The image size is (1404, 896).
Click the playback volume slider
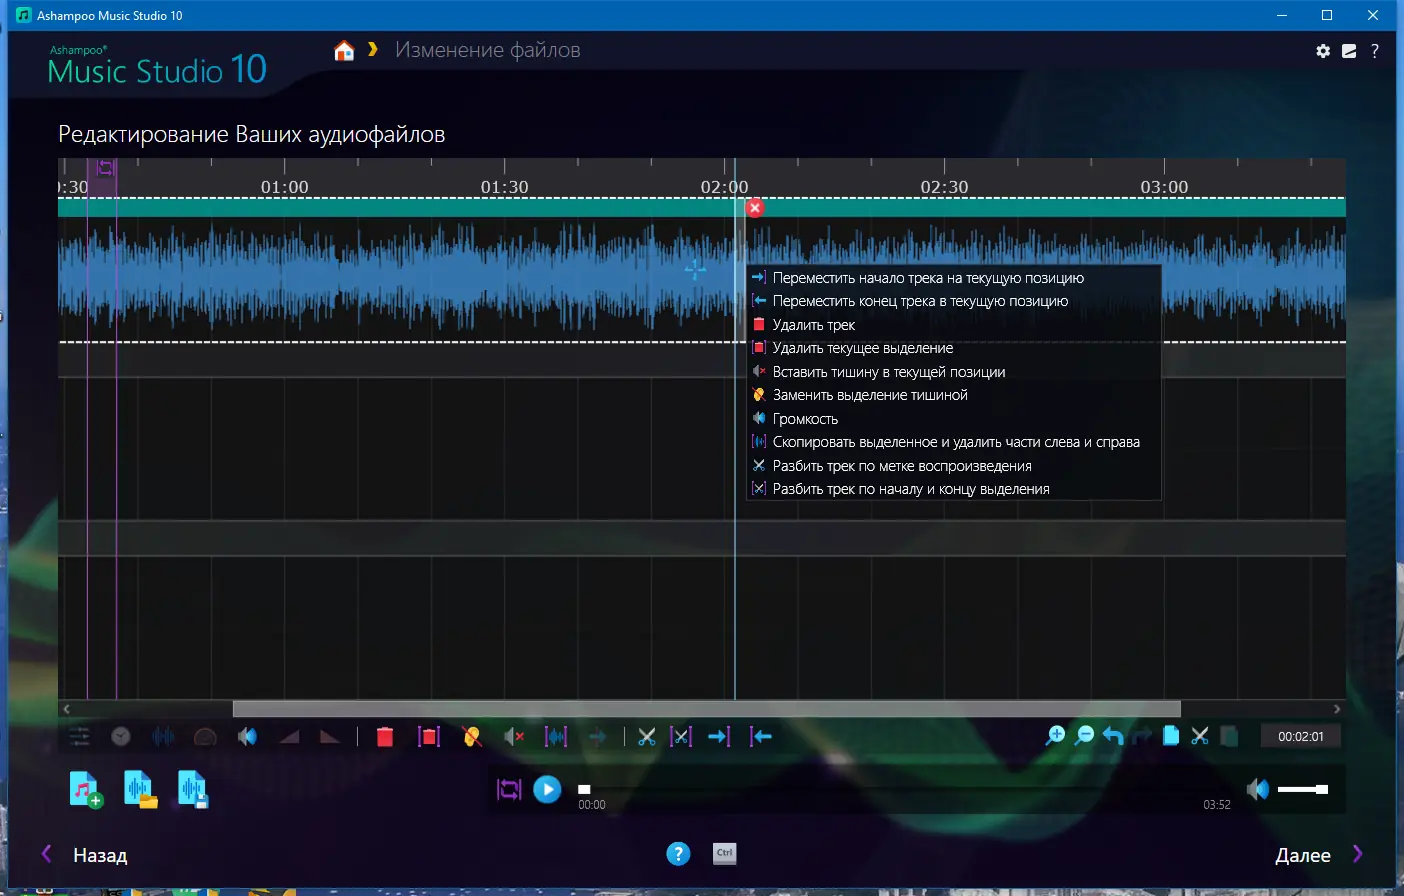point(1302,789)
